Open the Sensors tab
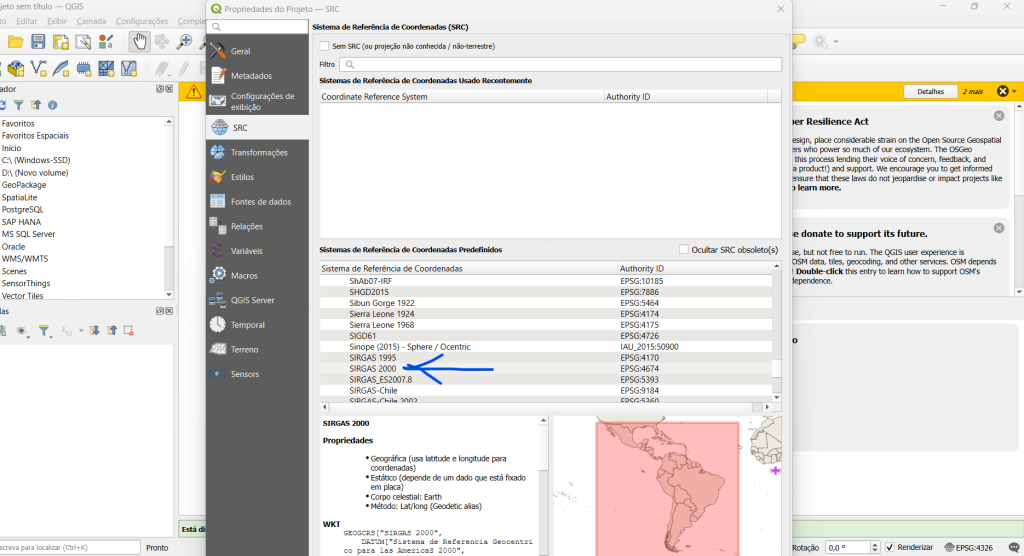Viewport: 1024px width, 556px height. click(257, 374)
